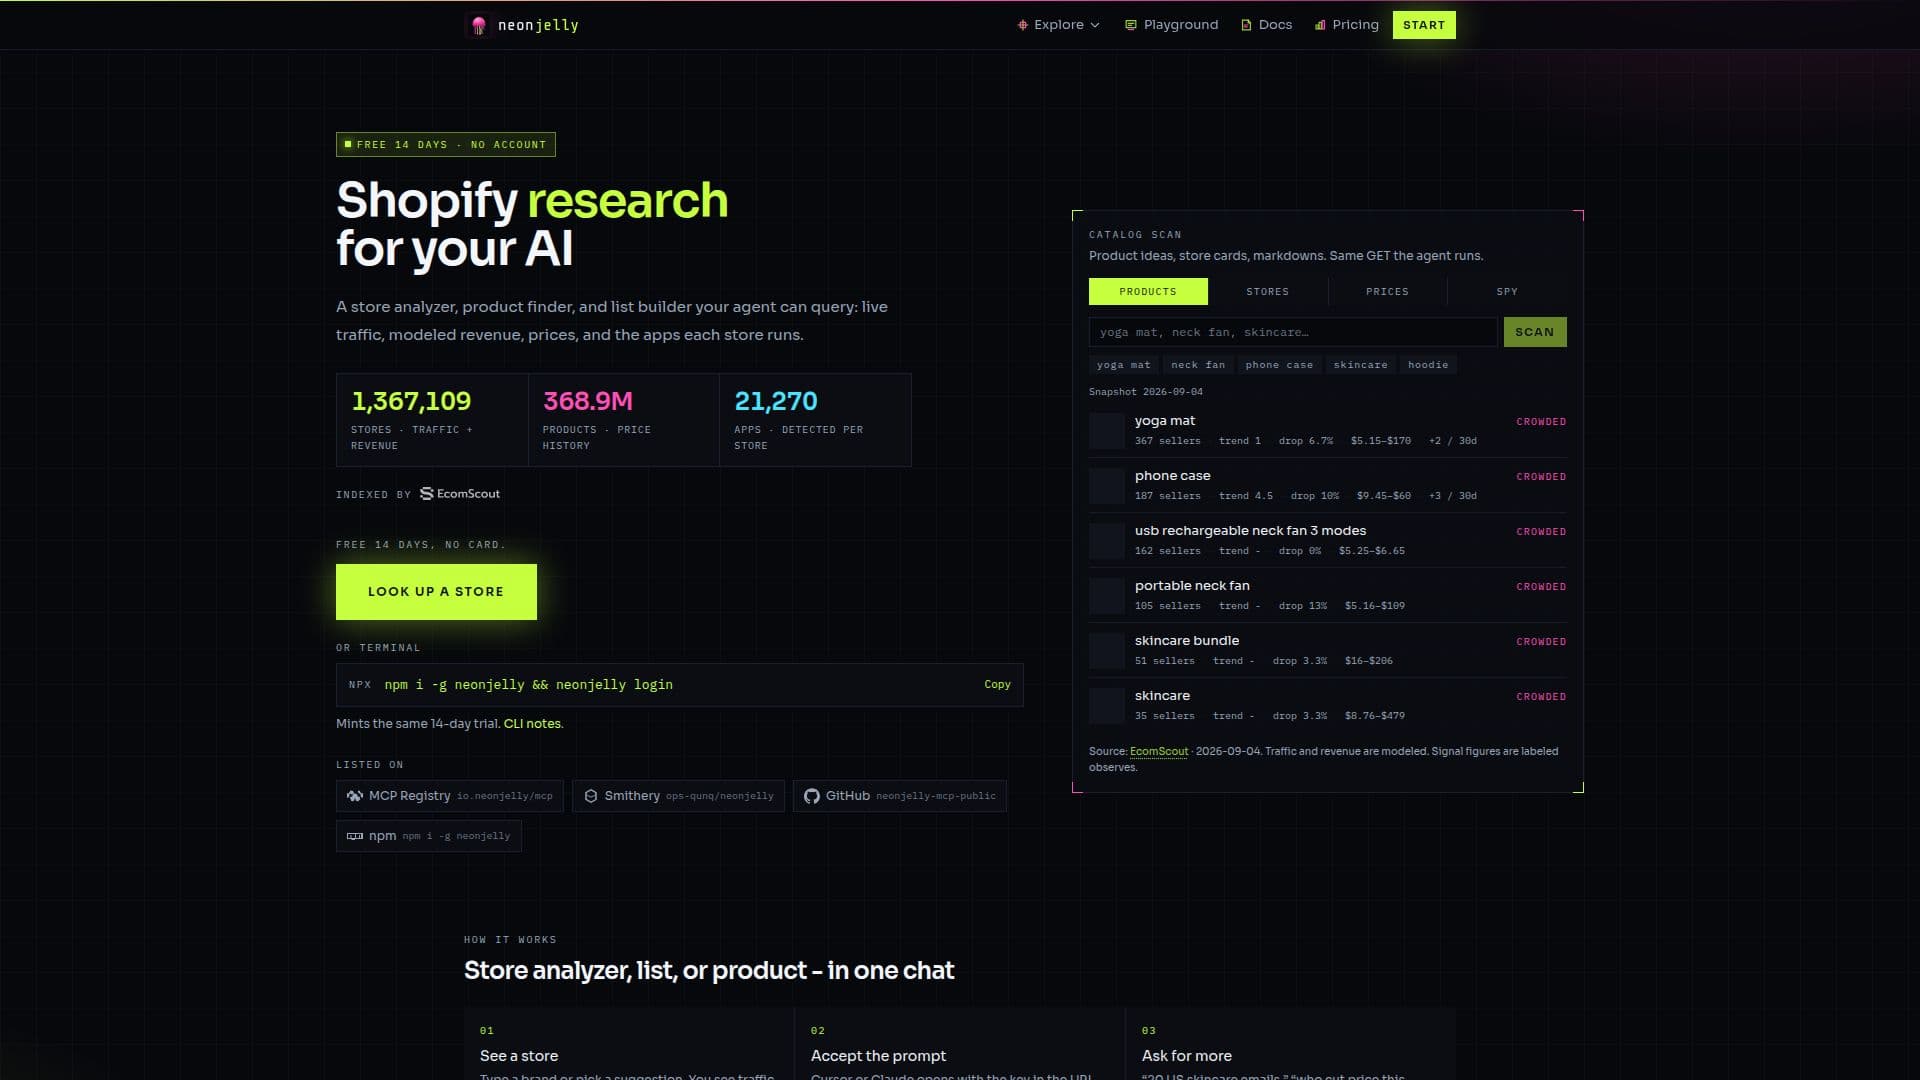Click the 21,270 apps stat
This screenshot has height=1080, width=1920.
tap(815, 420)
